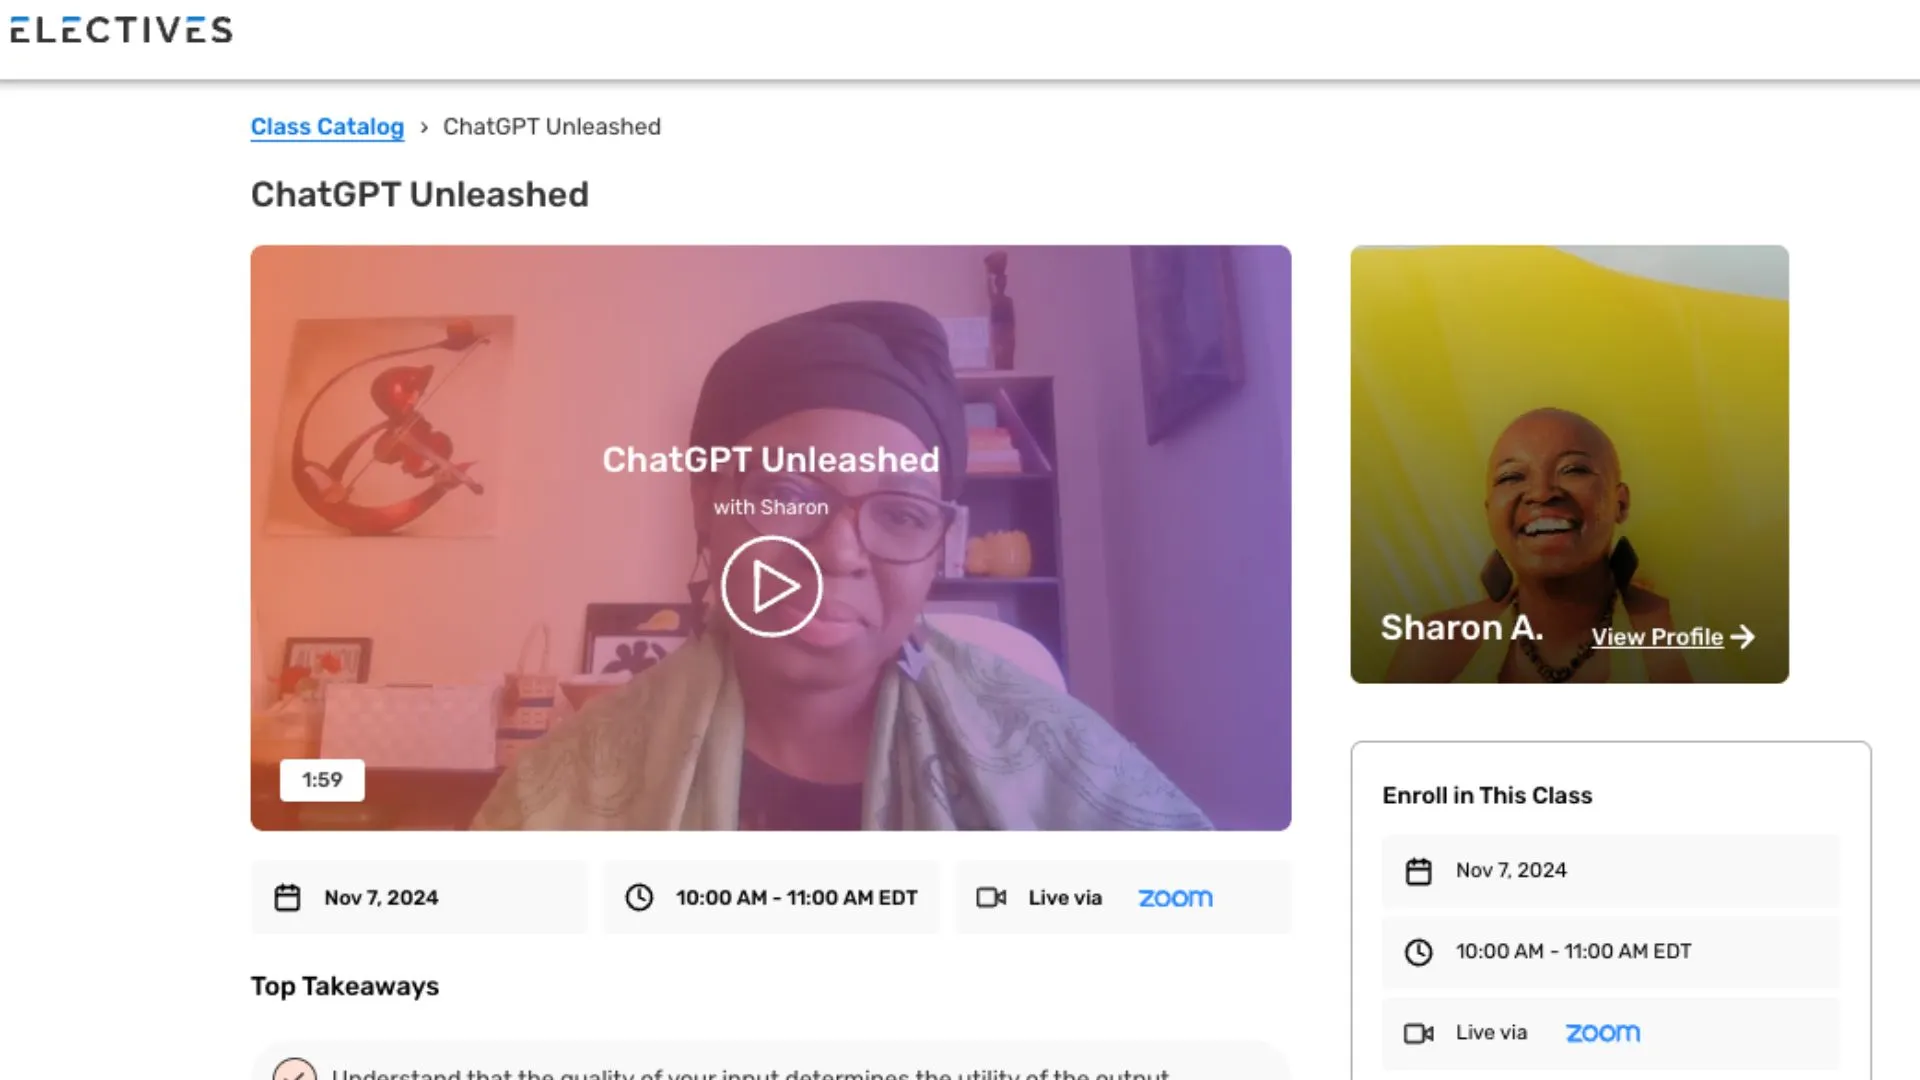Viewport: 1920px width, 1080px height.
Task: Open View Profile link for Sharon A.
Action: pyautogui.click(x=1657, y=637)
